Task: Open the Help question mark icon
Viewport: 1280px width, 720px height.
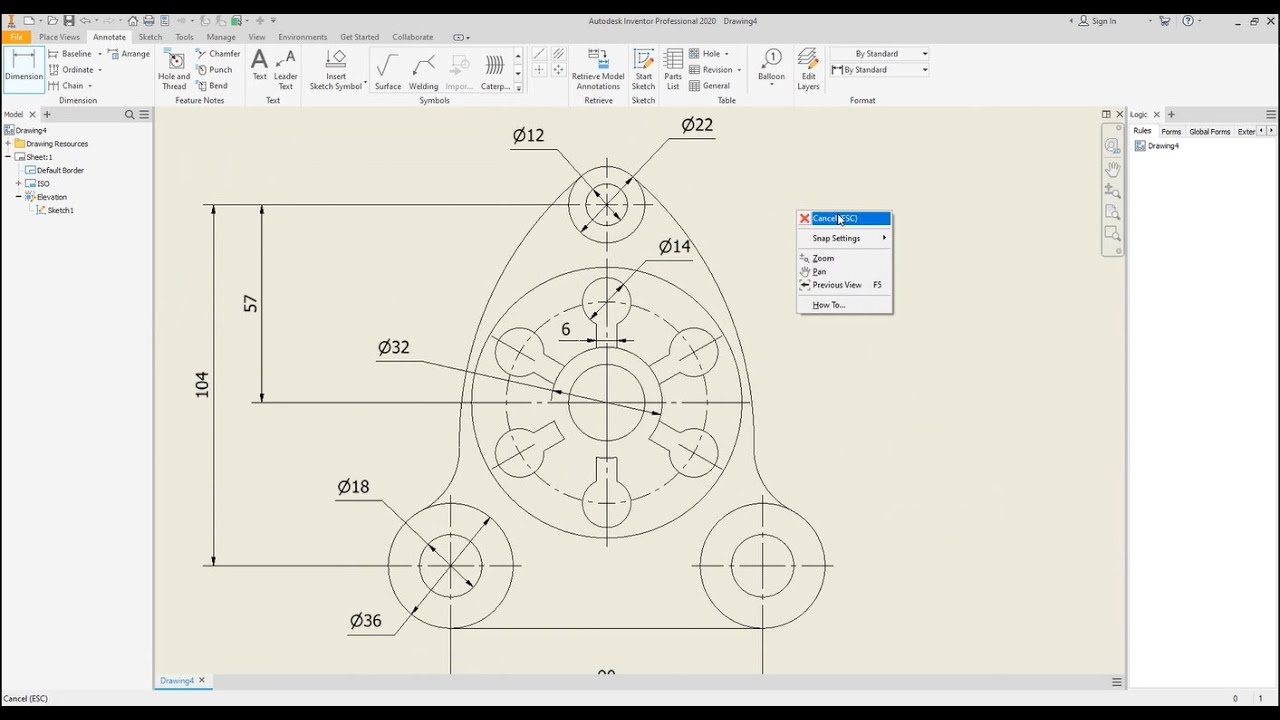Action: click(1188, 20)
